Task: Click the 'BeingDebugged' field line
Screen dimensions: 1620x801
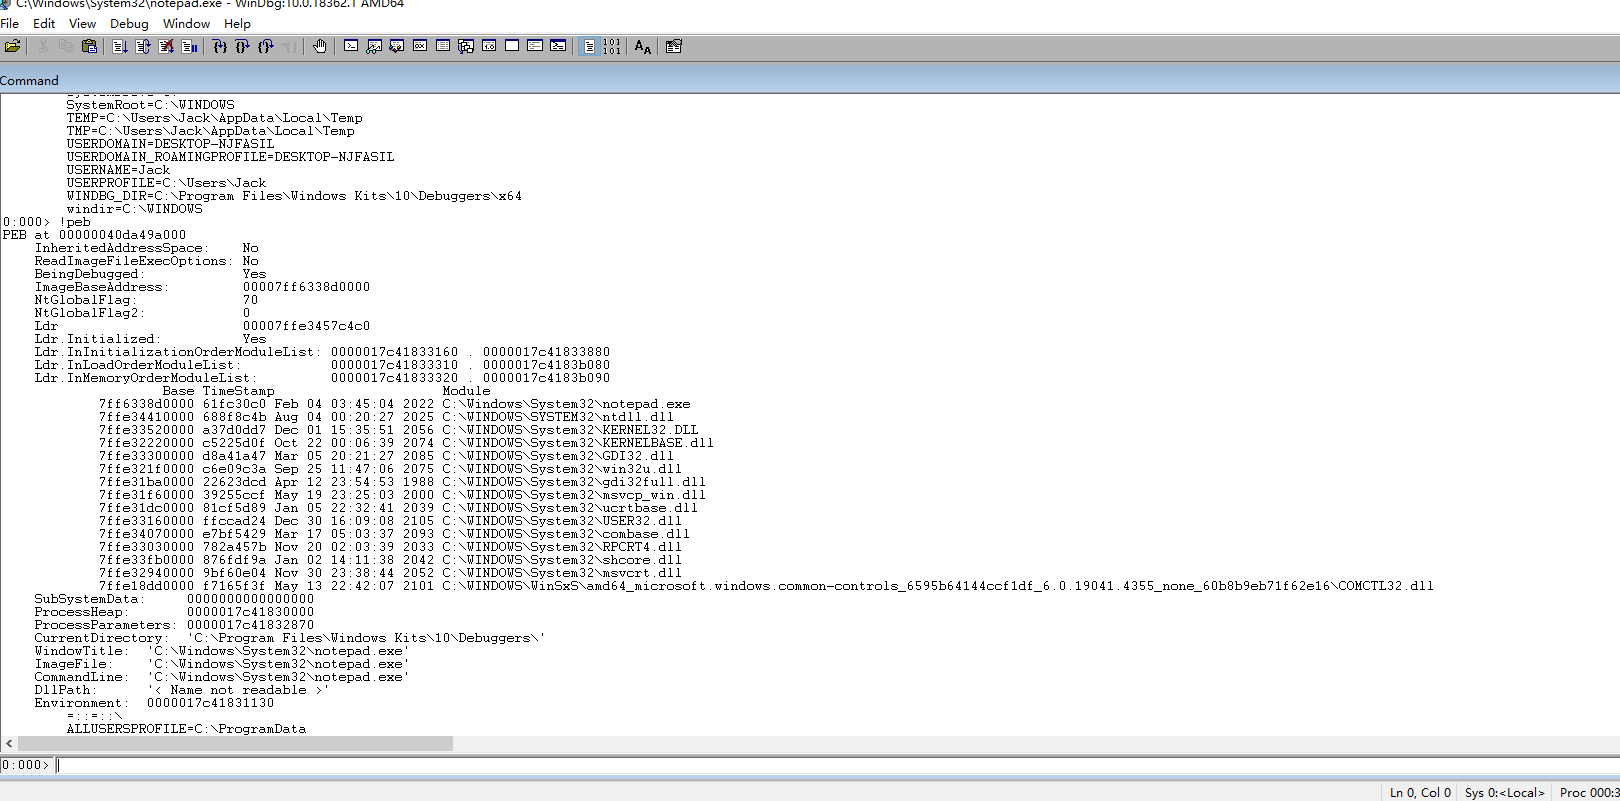Action: coord(150,274)
